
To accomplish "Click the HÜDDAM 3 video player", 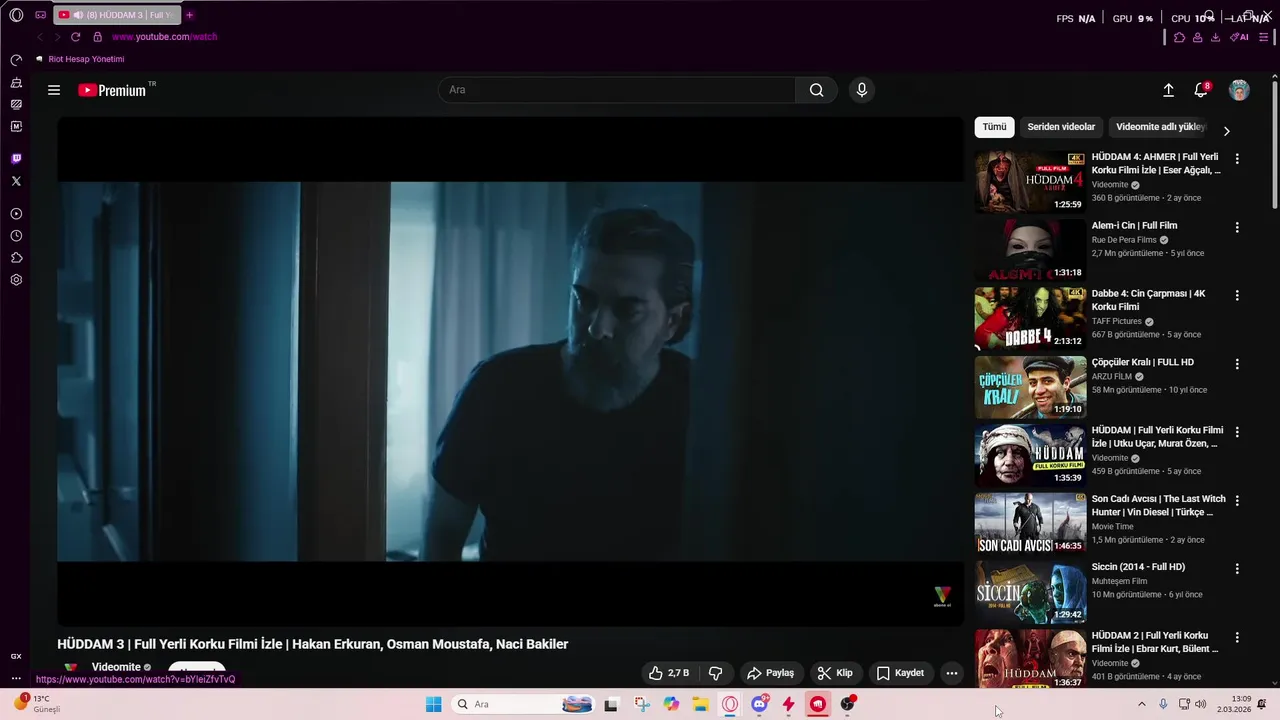I will pos(510,371).
